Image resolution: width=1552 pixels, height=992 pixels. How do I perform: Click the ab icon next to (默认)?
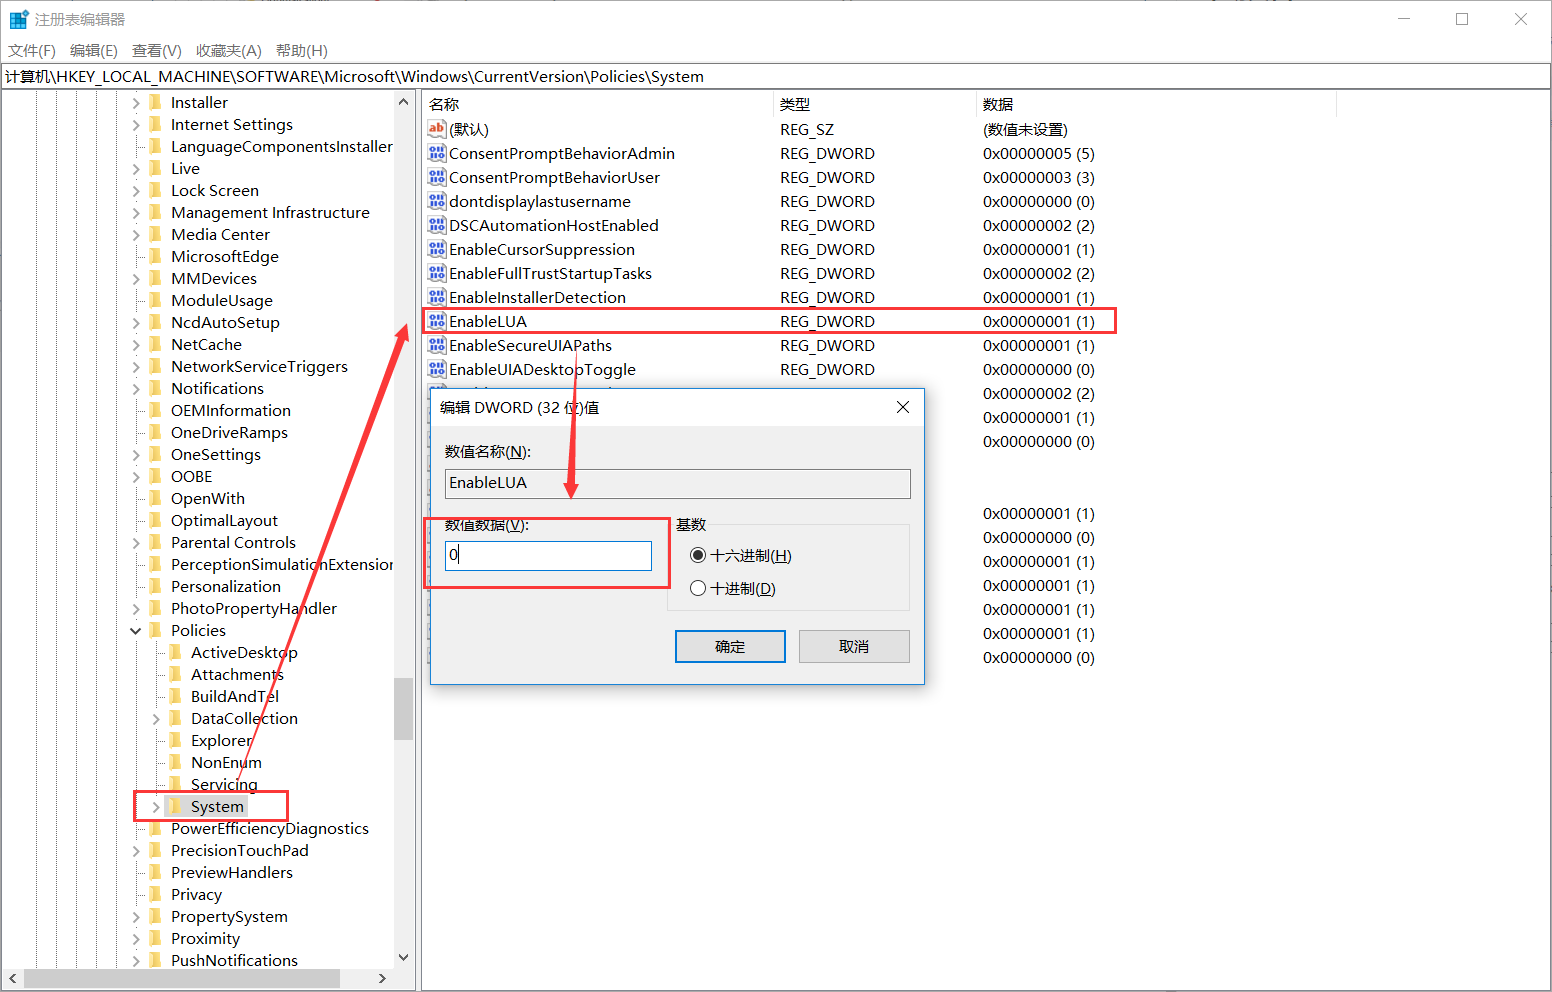click(436, 129)
